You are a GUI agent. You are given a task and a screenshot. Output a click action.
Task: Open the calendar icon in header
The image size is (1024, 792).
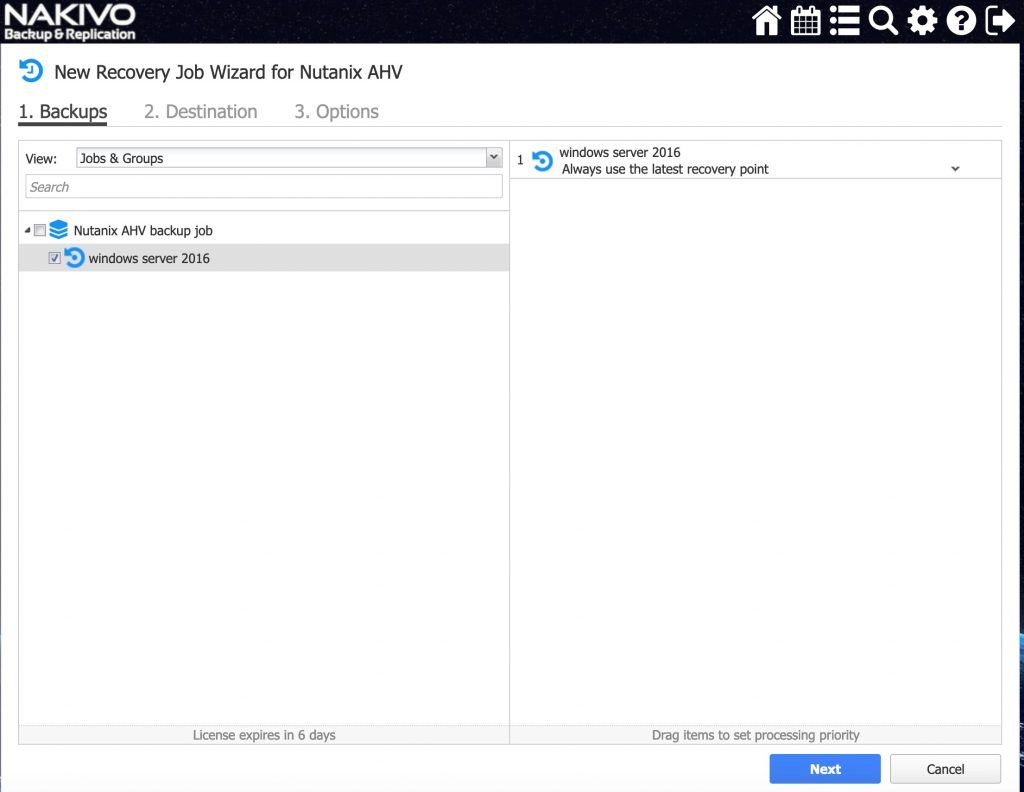coord(805,21)
